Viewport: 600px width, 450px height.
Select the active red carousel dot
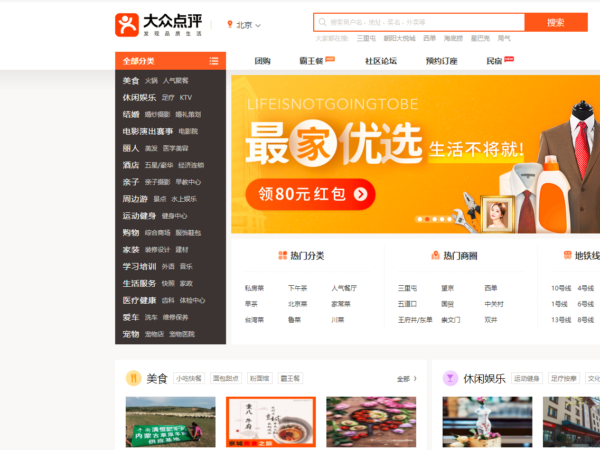(x=427, y=219)
